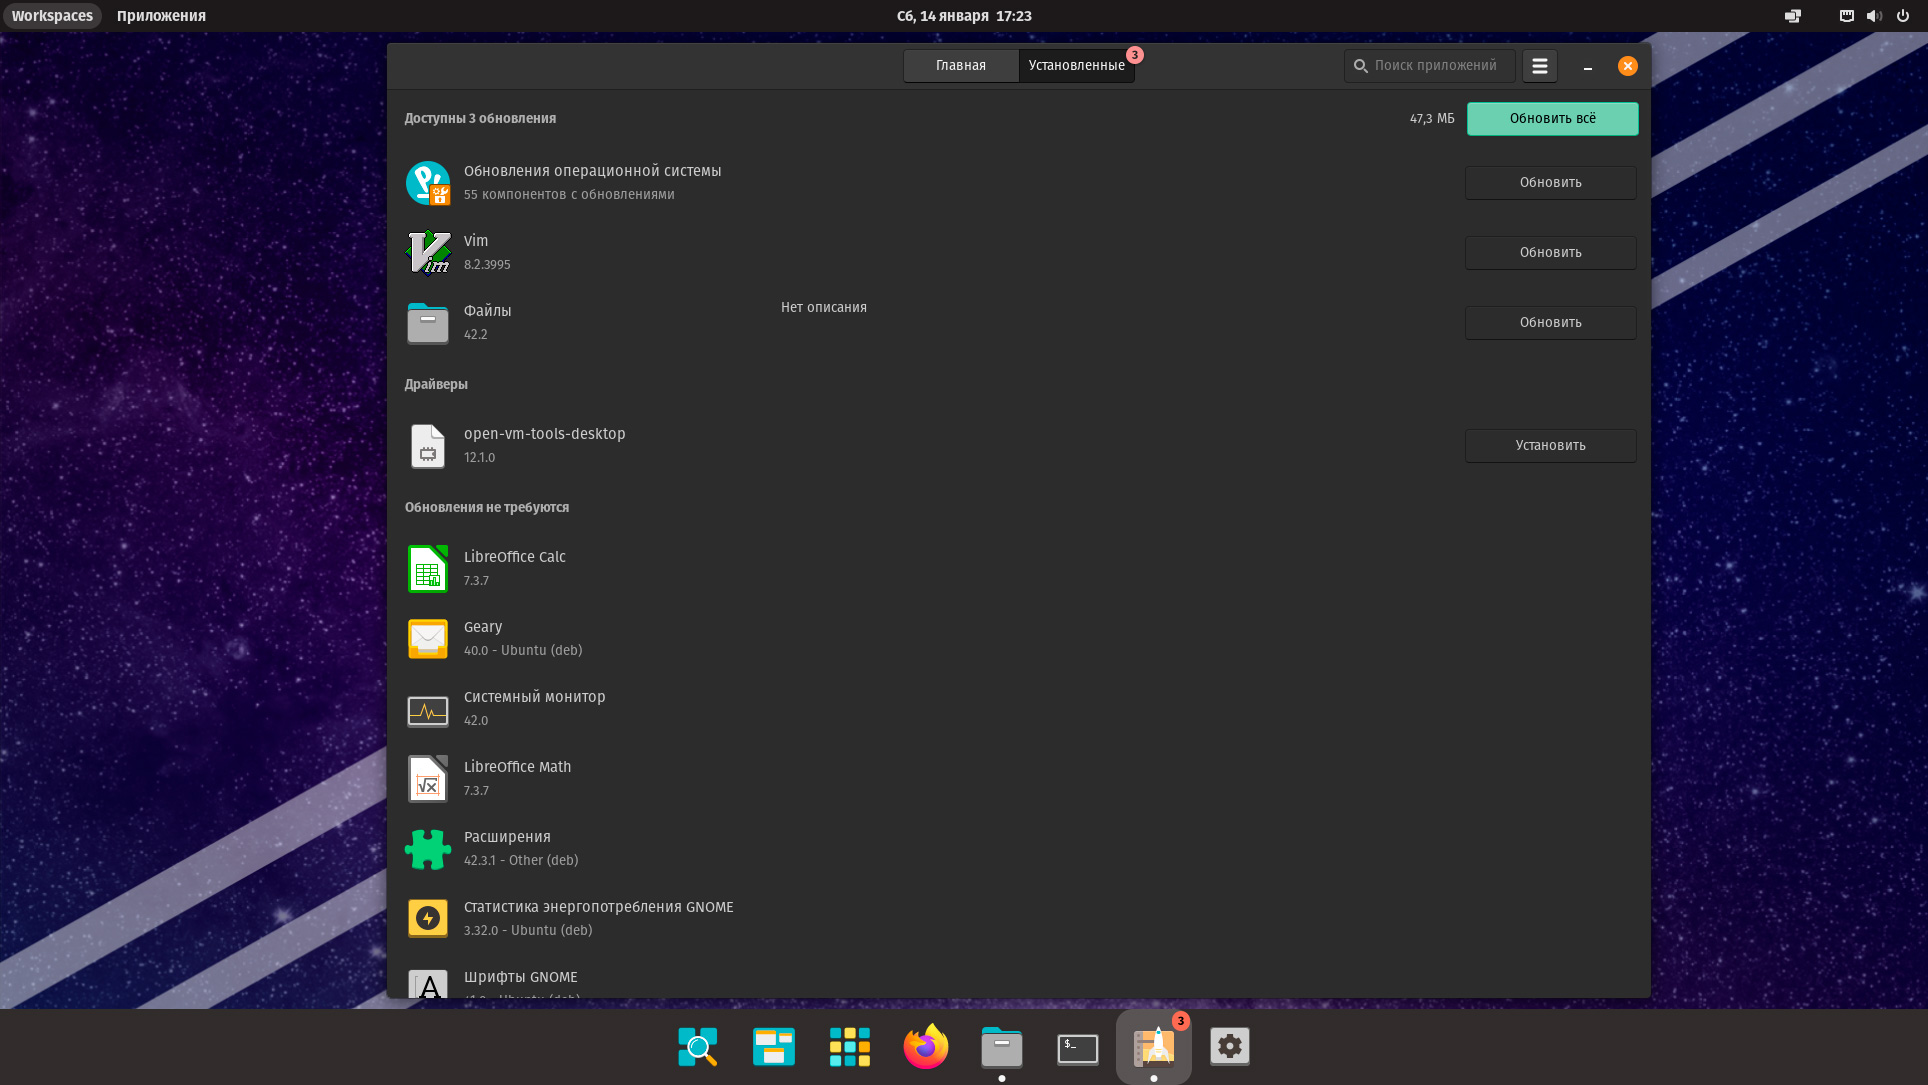This screenshot has width=1928, height=1085.
Task: Open the volume indicator in system tray
Action: 1874,16
